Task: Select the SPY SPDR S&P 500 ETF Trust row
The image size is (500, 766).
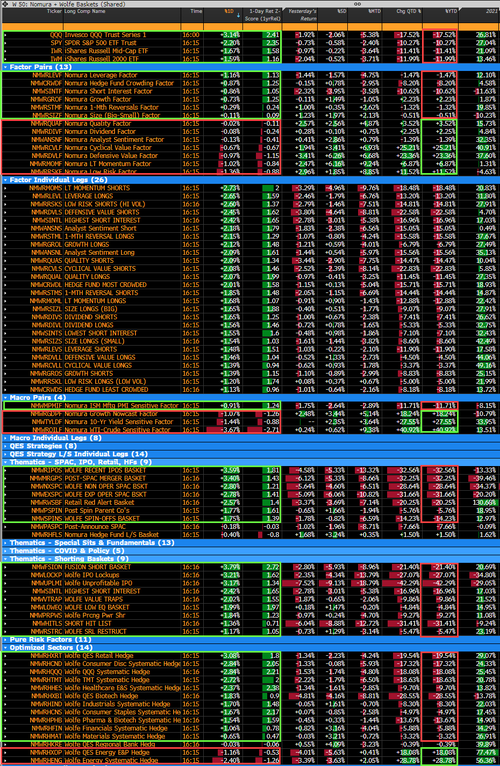Action: [250, 43]
